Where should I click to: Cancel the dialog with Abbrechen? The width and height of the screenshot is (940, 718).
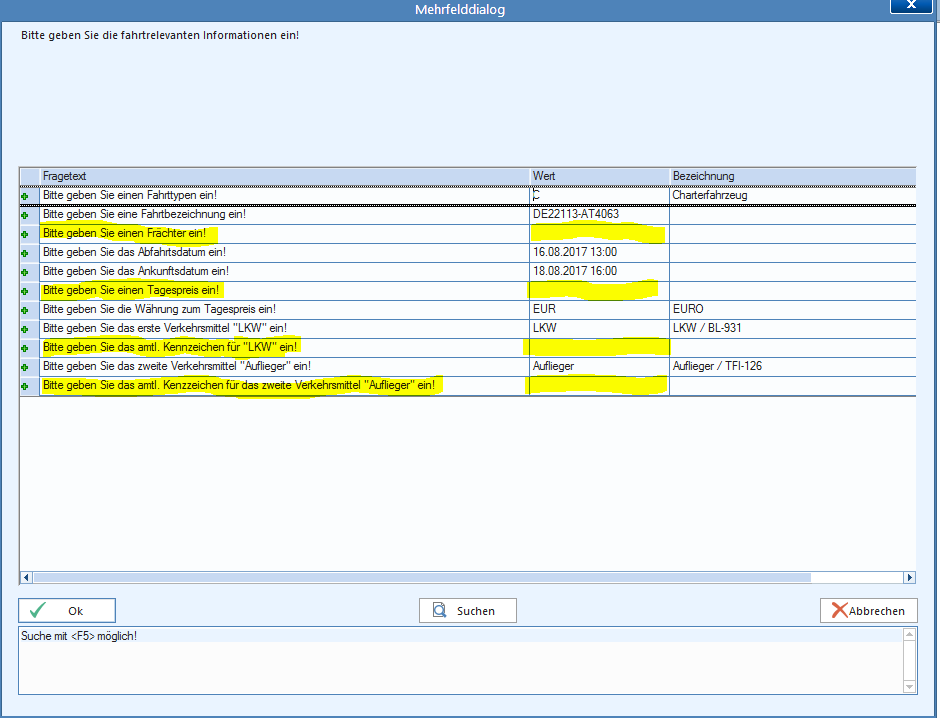(x=869, y=611)
